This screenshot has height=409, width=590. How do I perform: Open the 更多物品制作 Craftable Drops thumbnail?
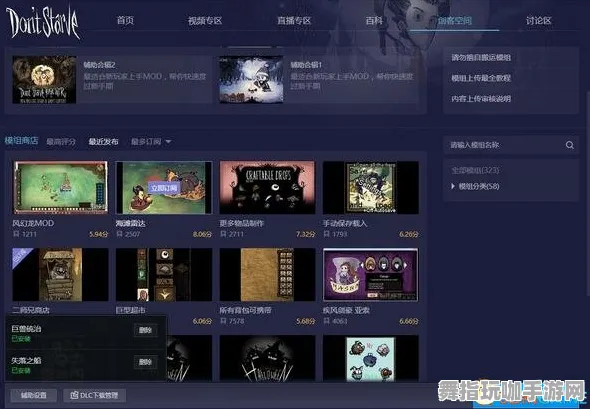click(267, 187)
